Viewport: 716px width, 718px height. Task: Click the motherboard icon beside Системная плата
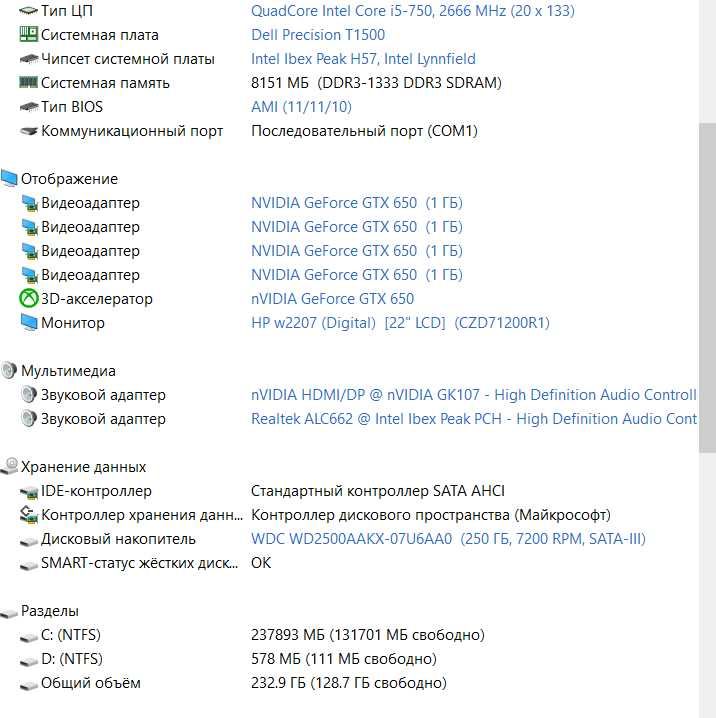28,34
